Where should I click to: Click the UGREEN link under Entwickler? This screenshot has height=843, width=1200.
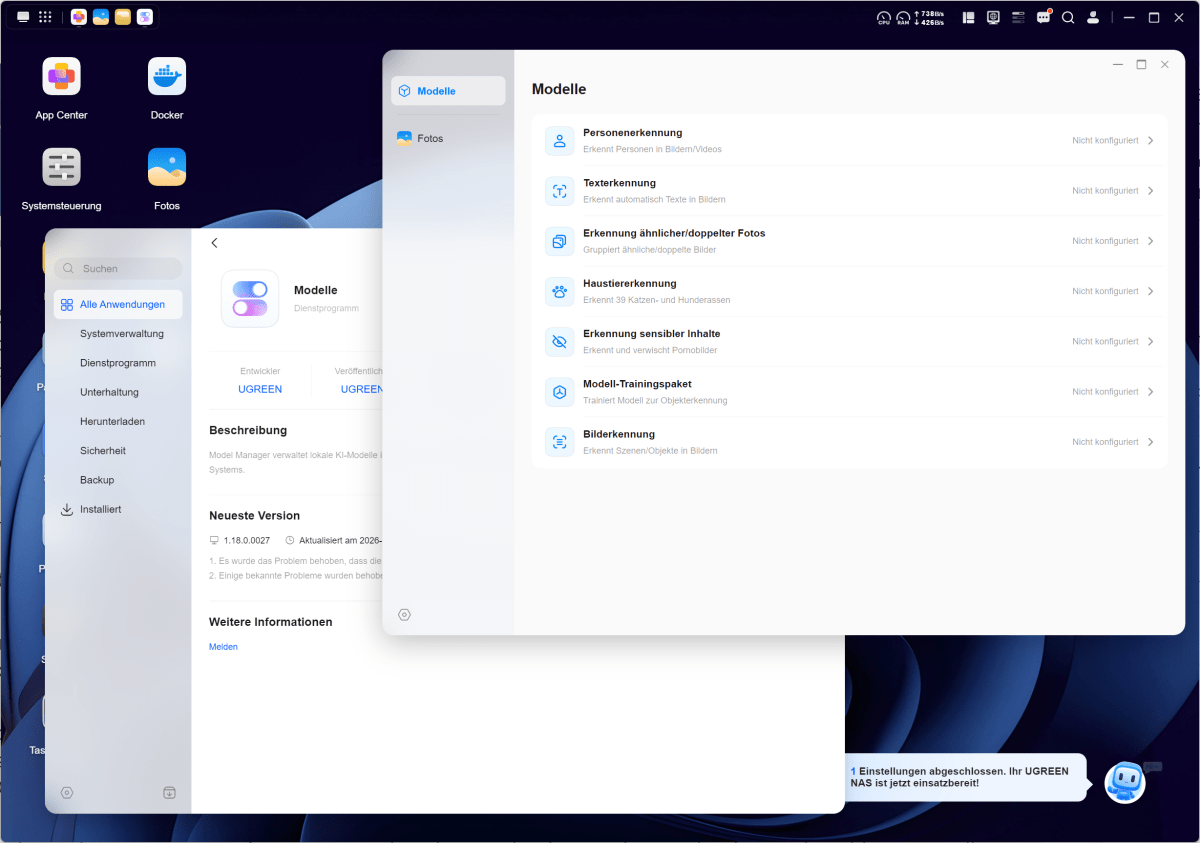[x=260, y=389]
